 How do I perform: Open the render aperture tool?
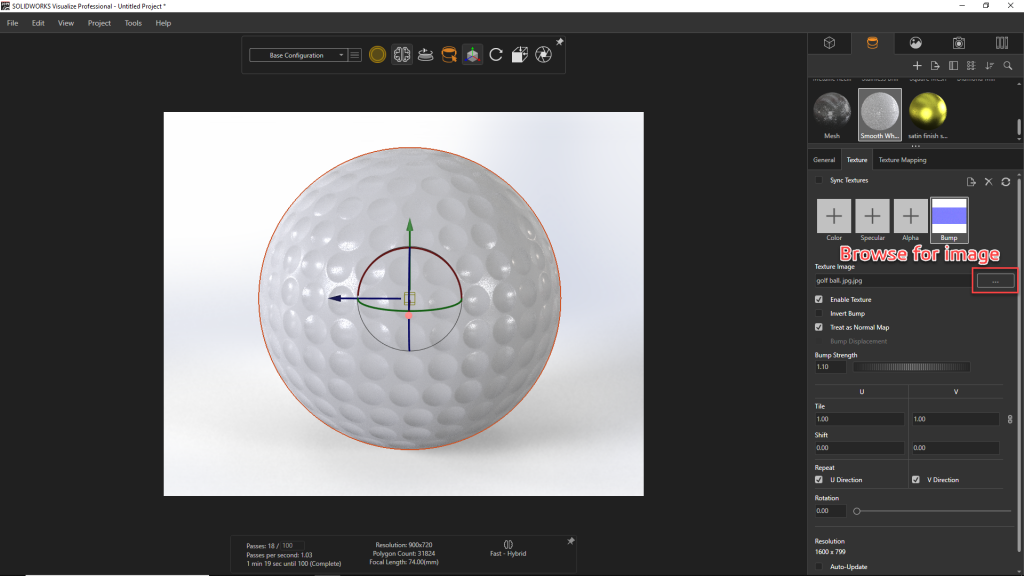click(543, 54)
